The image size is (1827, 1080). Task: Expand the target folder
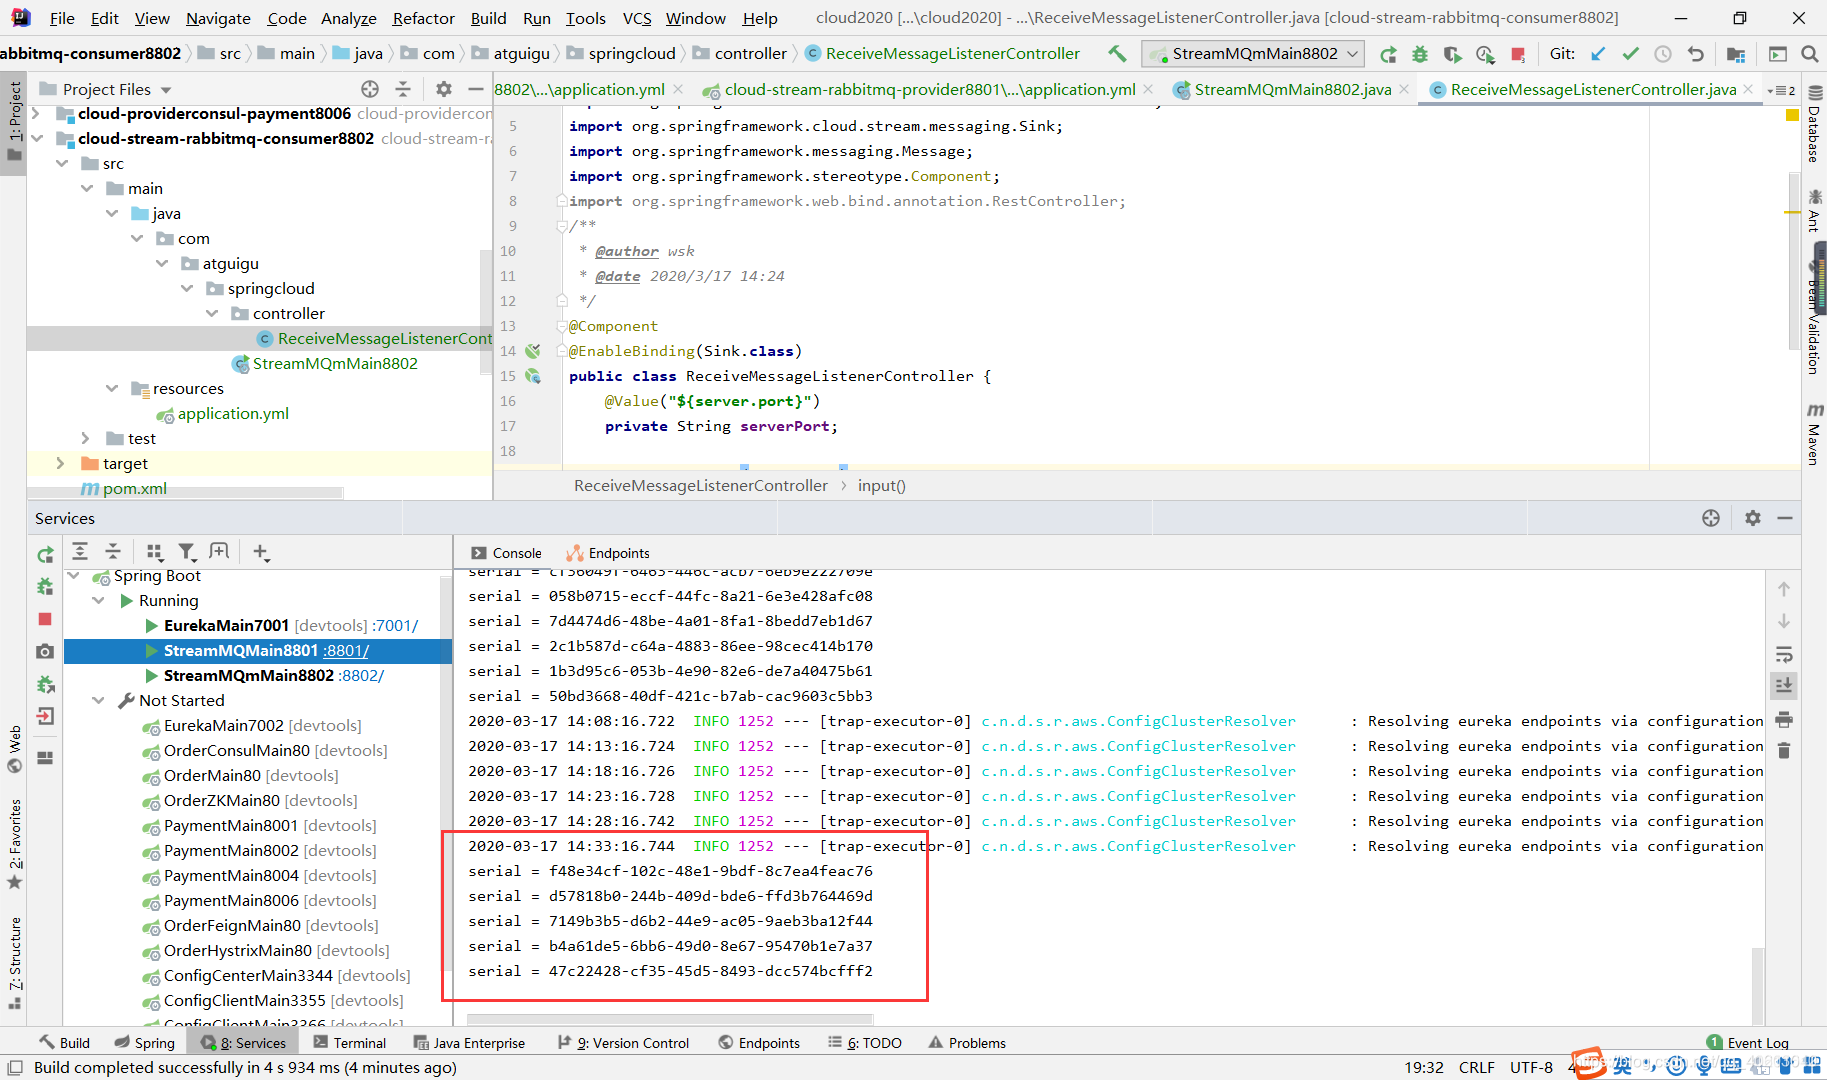60,464
